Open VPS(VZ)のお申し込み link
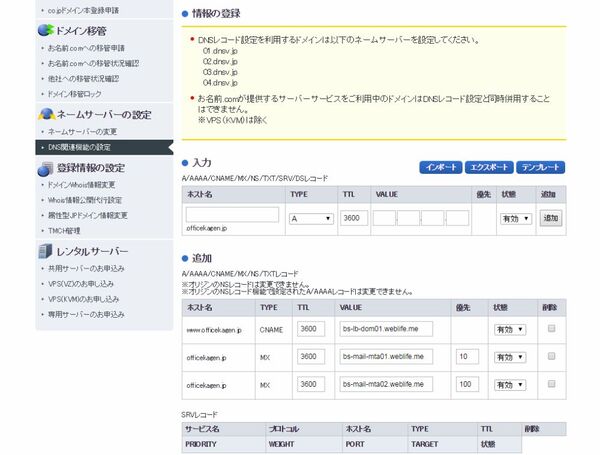This screenshot has height=455, width=600. coord(81,284)
